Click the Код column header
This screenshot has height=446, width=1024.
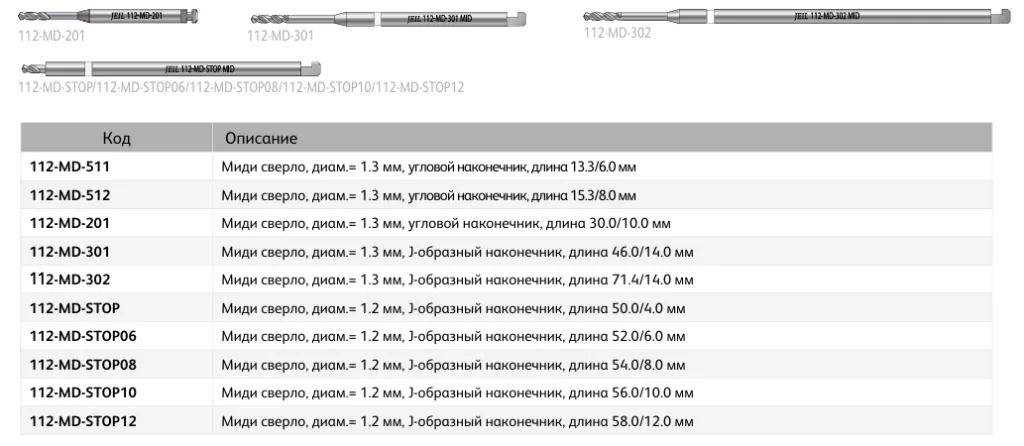[116, 137]
